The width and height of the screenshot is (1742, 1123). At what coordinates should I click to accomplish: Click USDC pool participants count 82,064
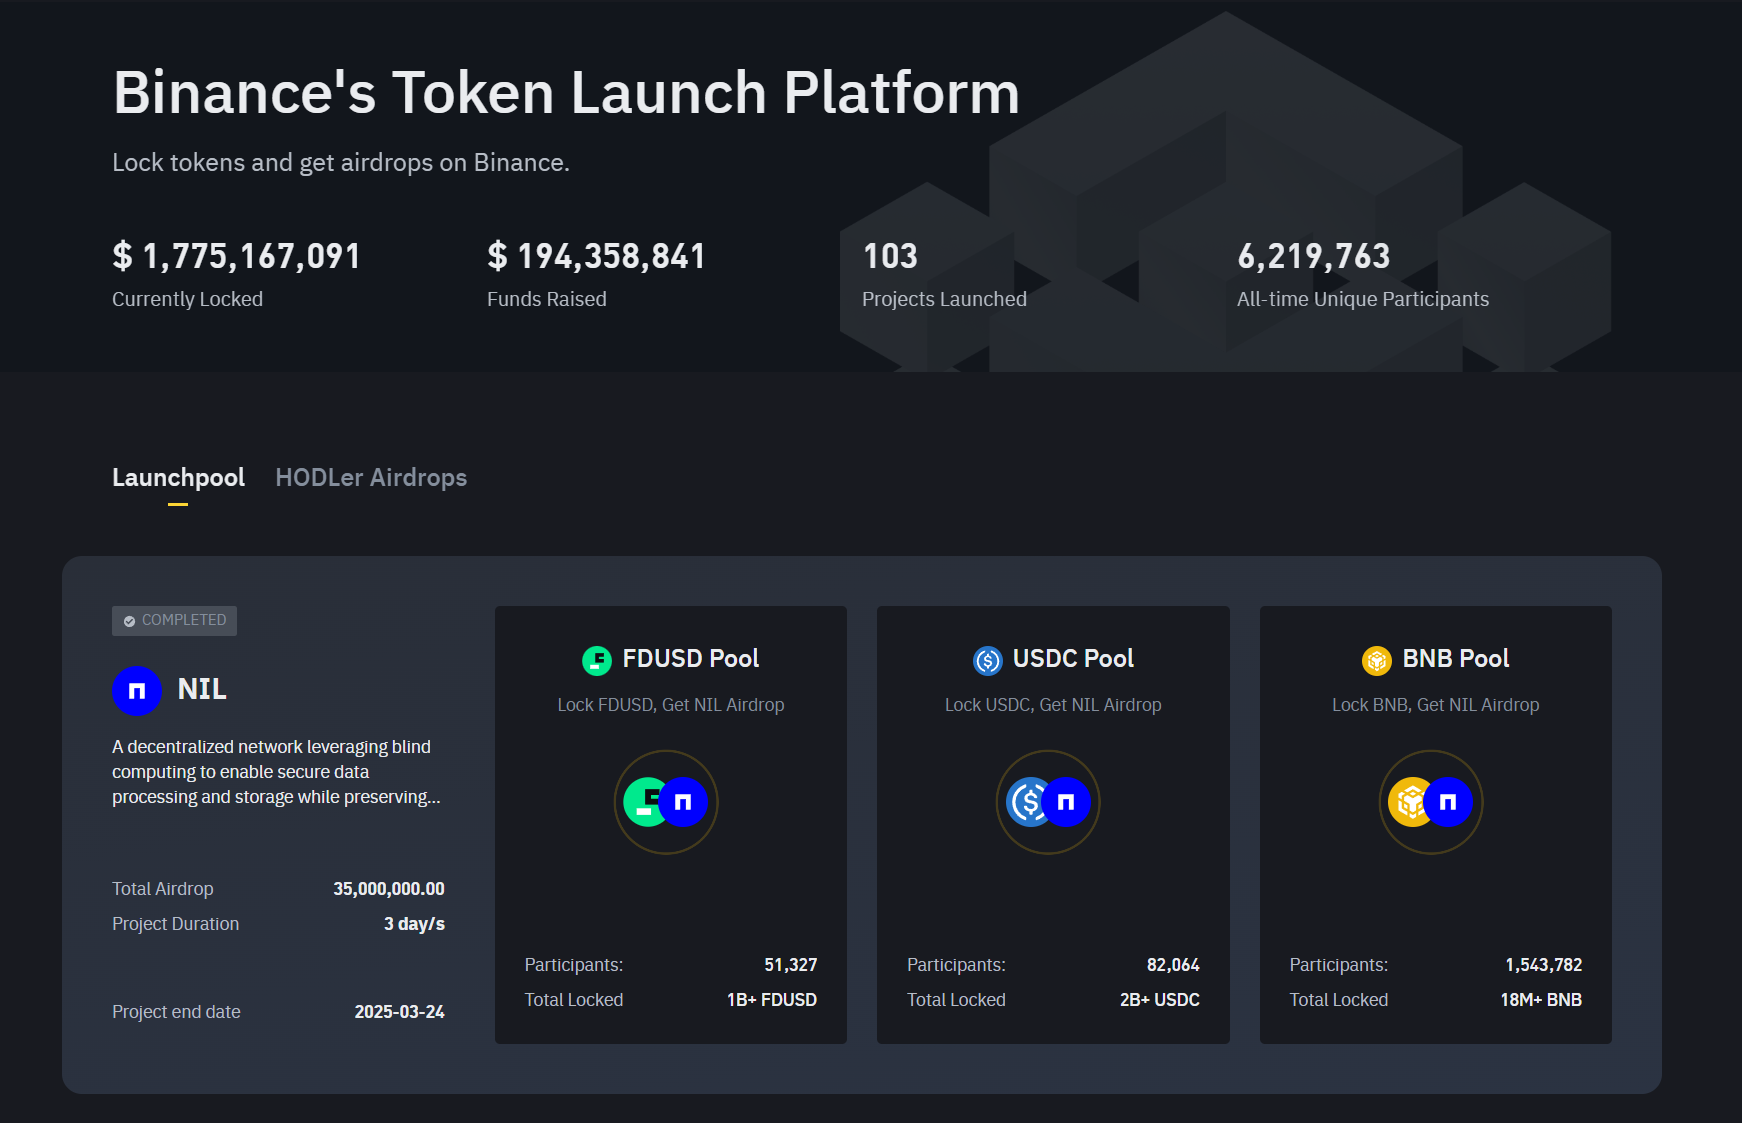(1173, 965)
